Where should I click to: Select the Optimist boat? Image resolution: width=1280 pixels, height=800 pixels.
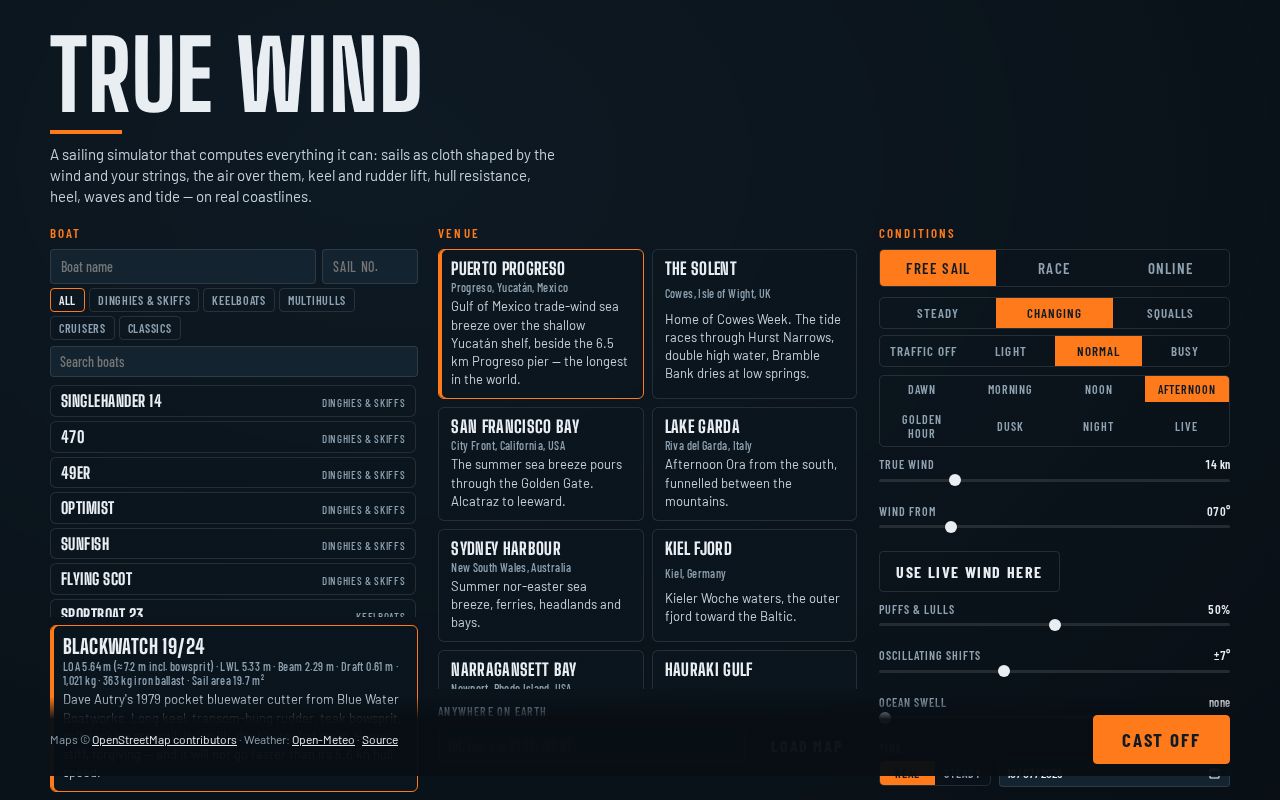pyautogui.click(x=233, y=508)
